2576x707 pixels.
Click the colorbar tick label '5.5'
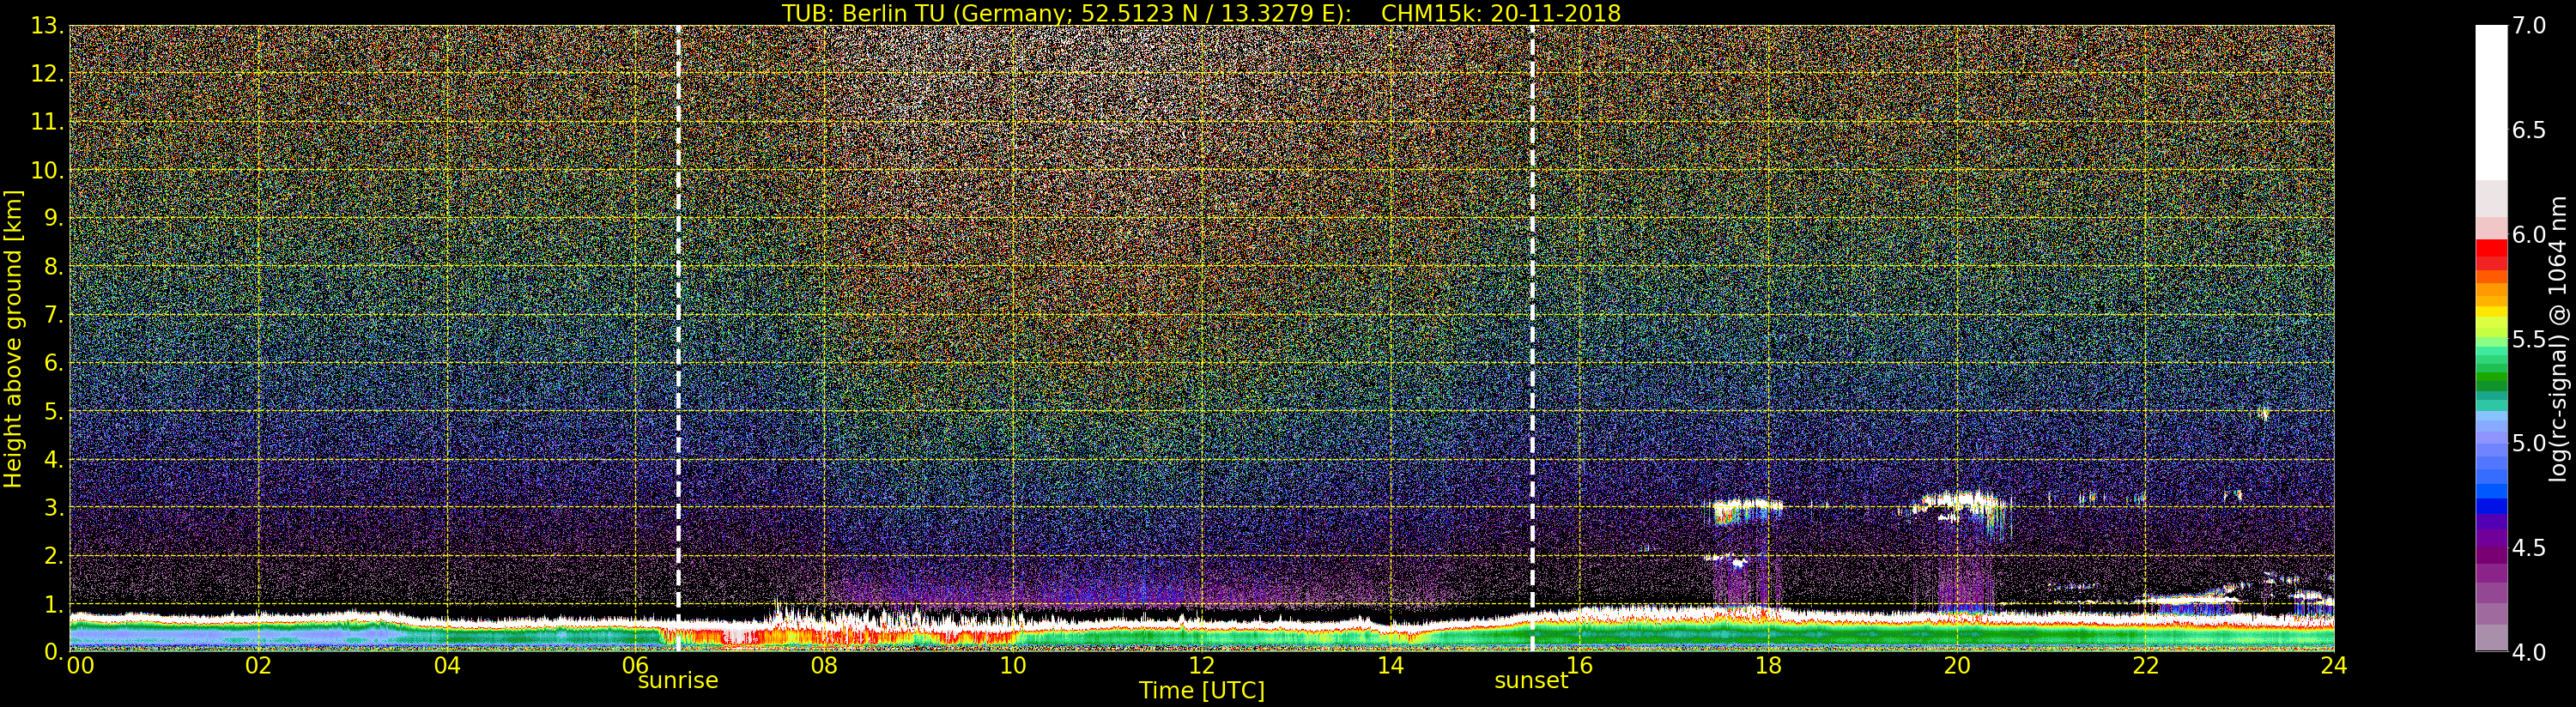pos(2529,340)
